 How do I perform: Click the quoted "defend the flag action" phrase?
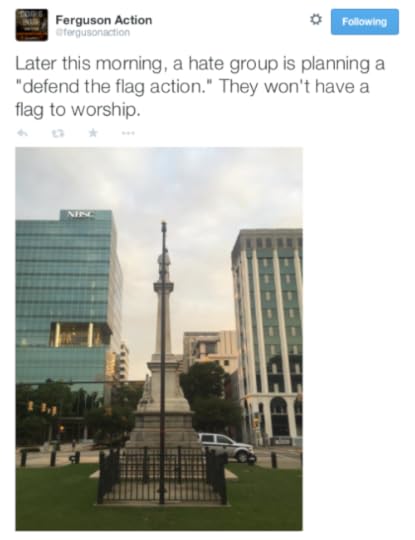click(x=111, y=86)
